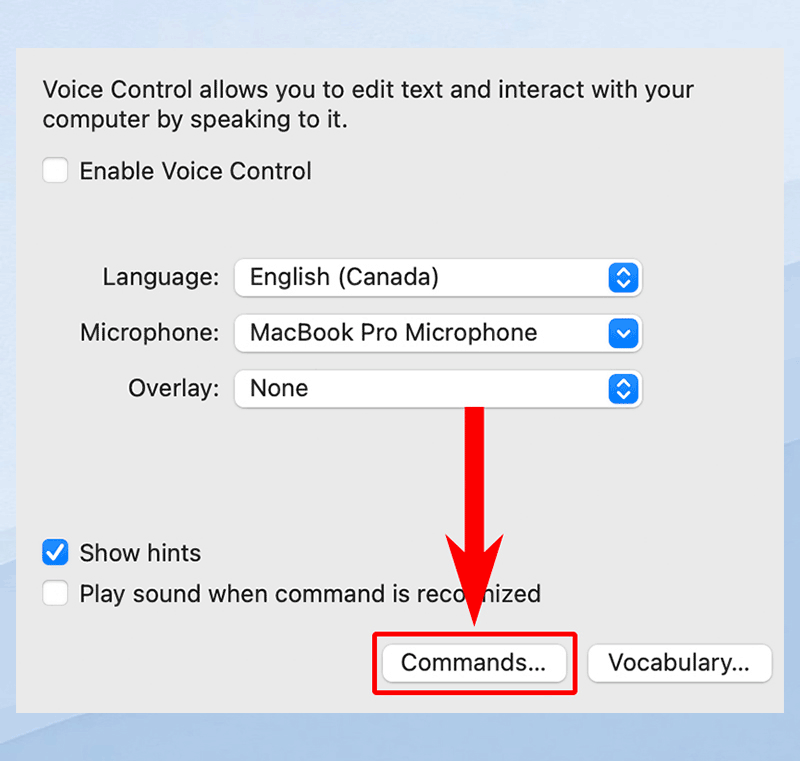This screenshot has height=761, width=800.
Task: Click the "Play sound when command" label text
Action: (240, 594)
